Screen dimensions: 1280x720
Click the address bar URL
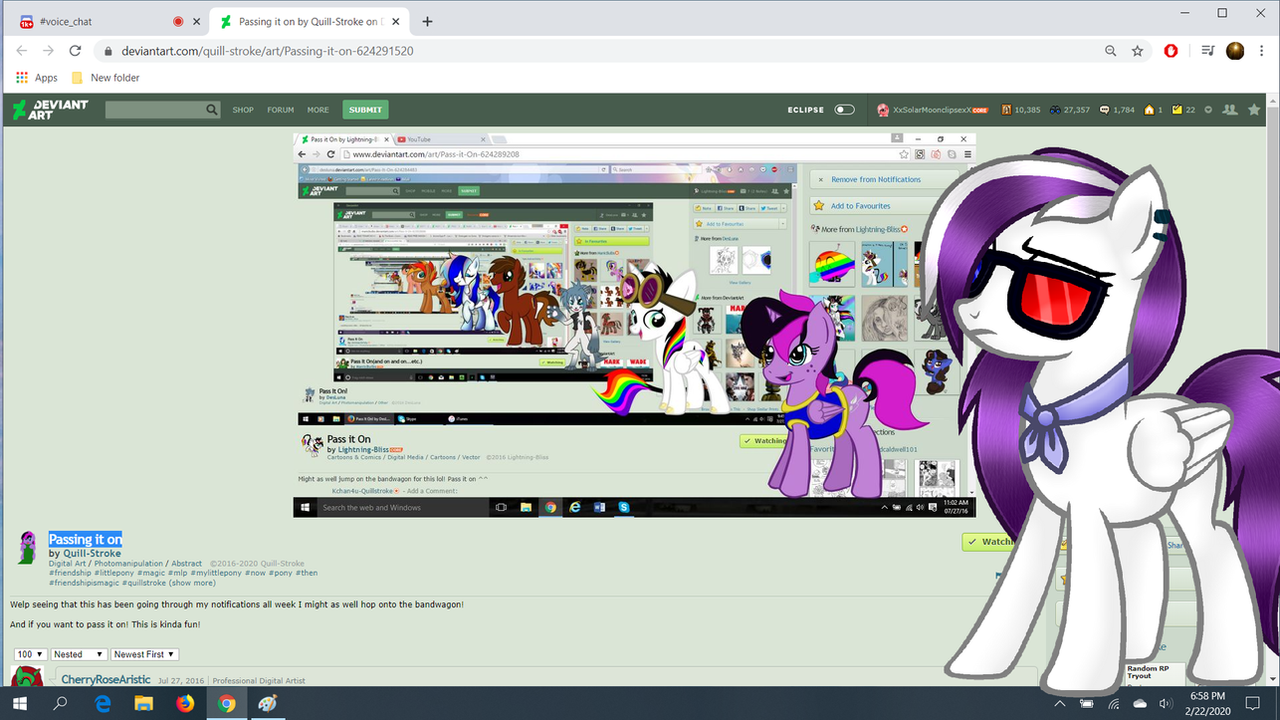[x=267, y=51]
